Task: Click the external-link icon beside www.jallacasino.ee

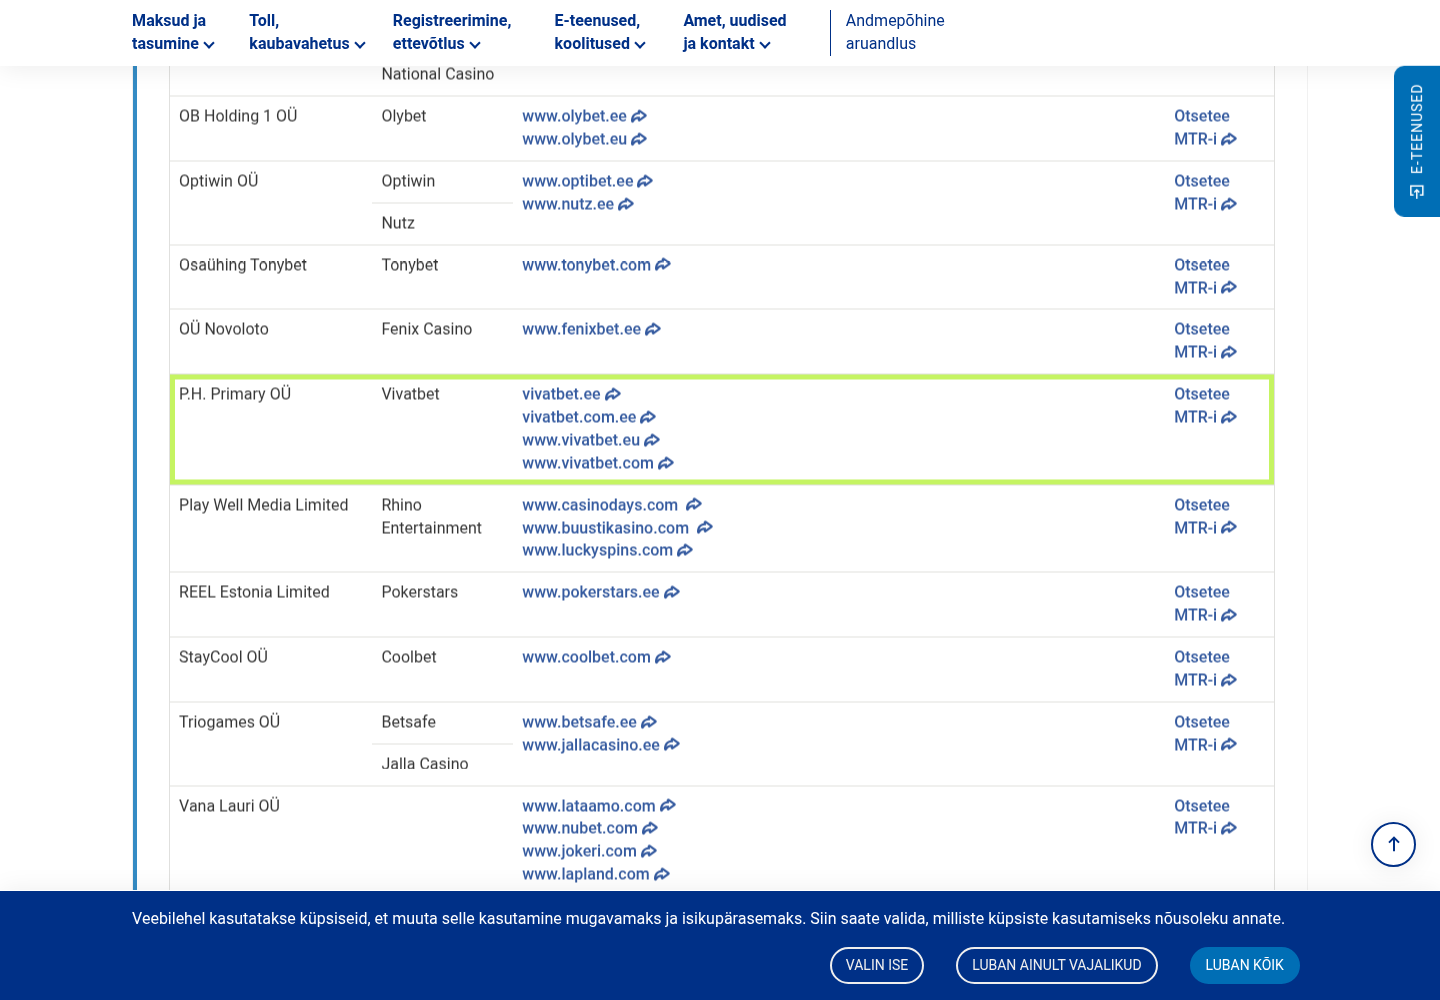Action: [672, 745]
